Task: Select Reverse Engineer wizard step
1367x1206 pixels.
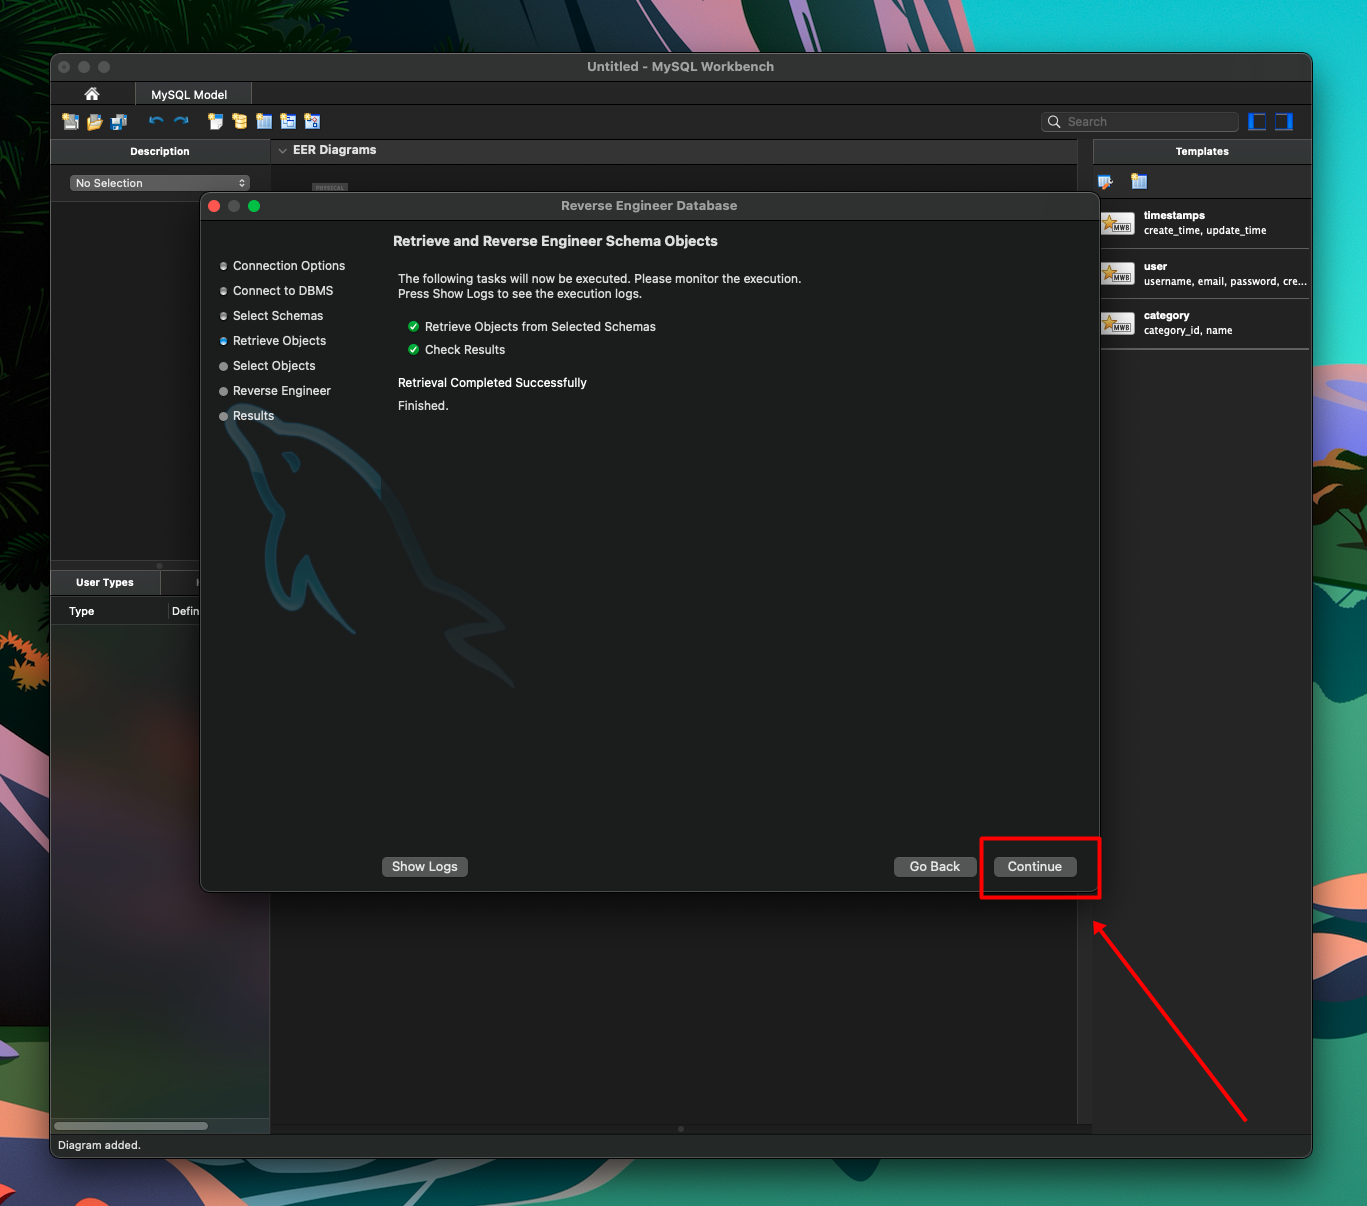Action: 275,391
